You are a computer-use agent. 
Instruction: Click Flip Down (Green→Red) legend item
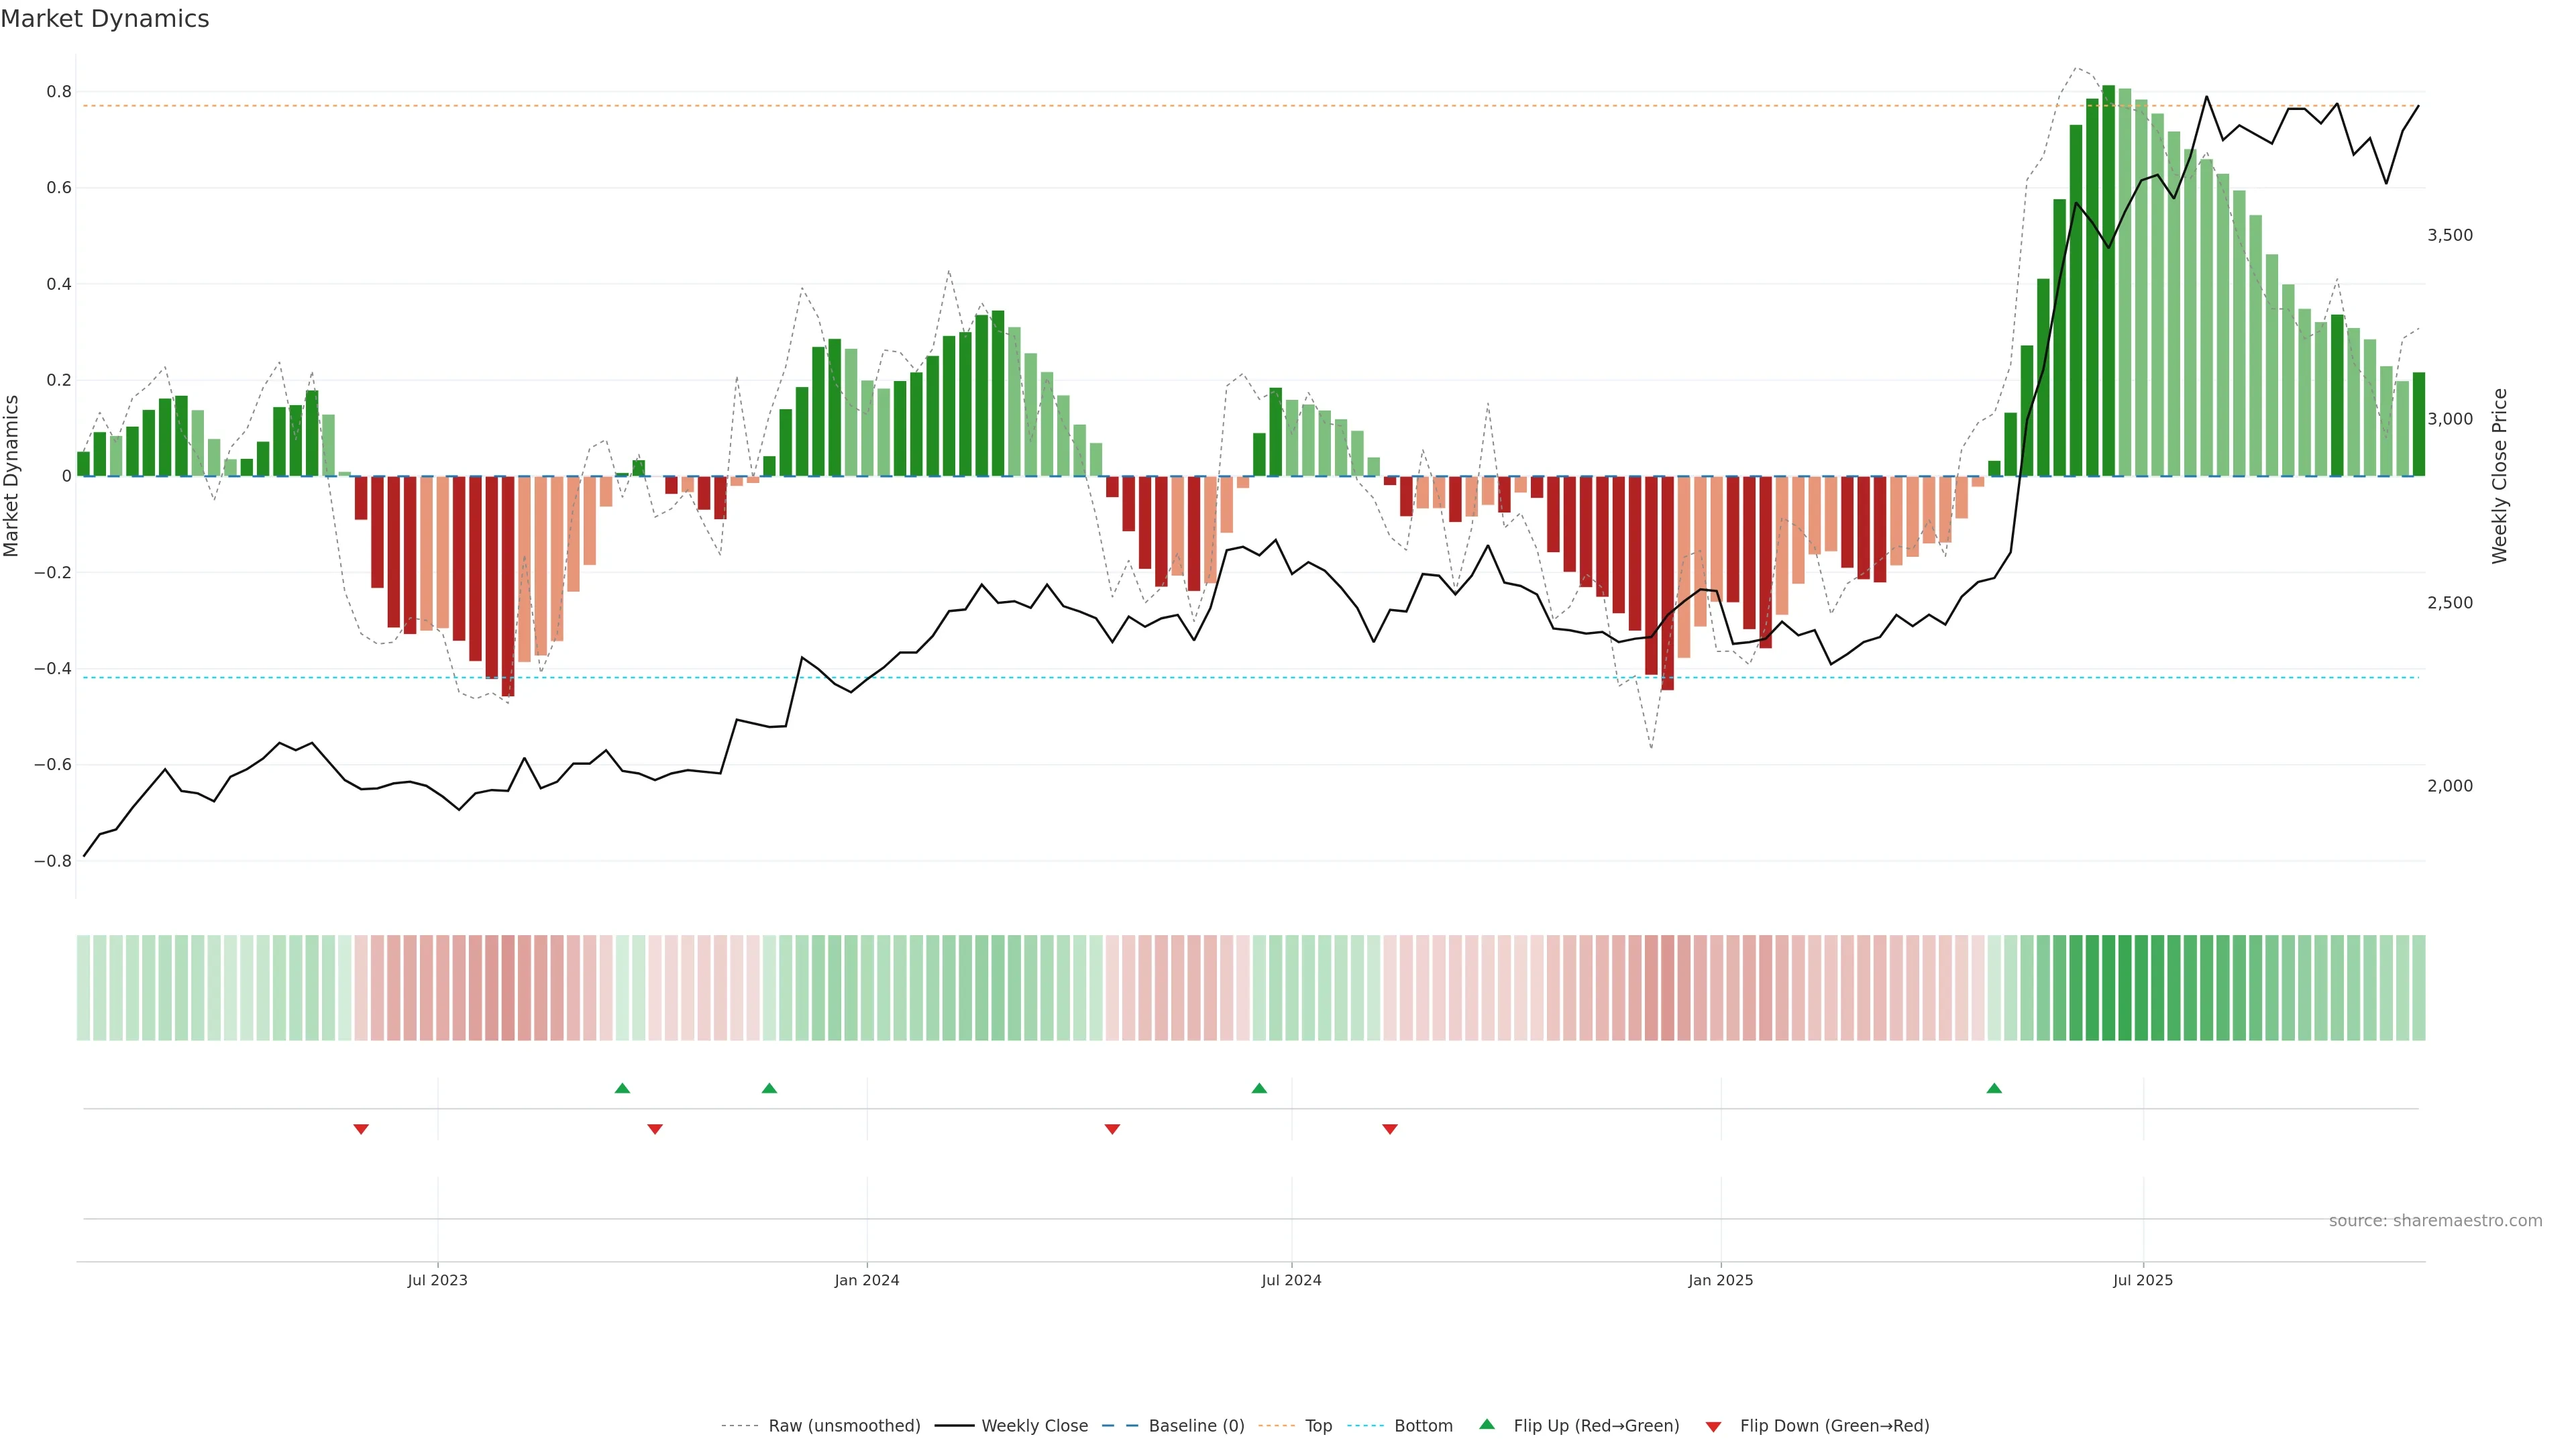[x=1834, y=1426]
